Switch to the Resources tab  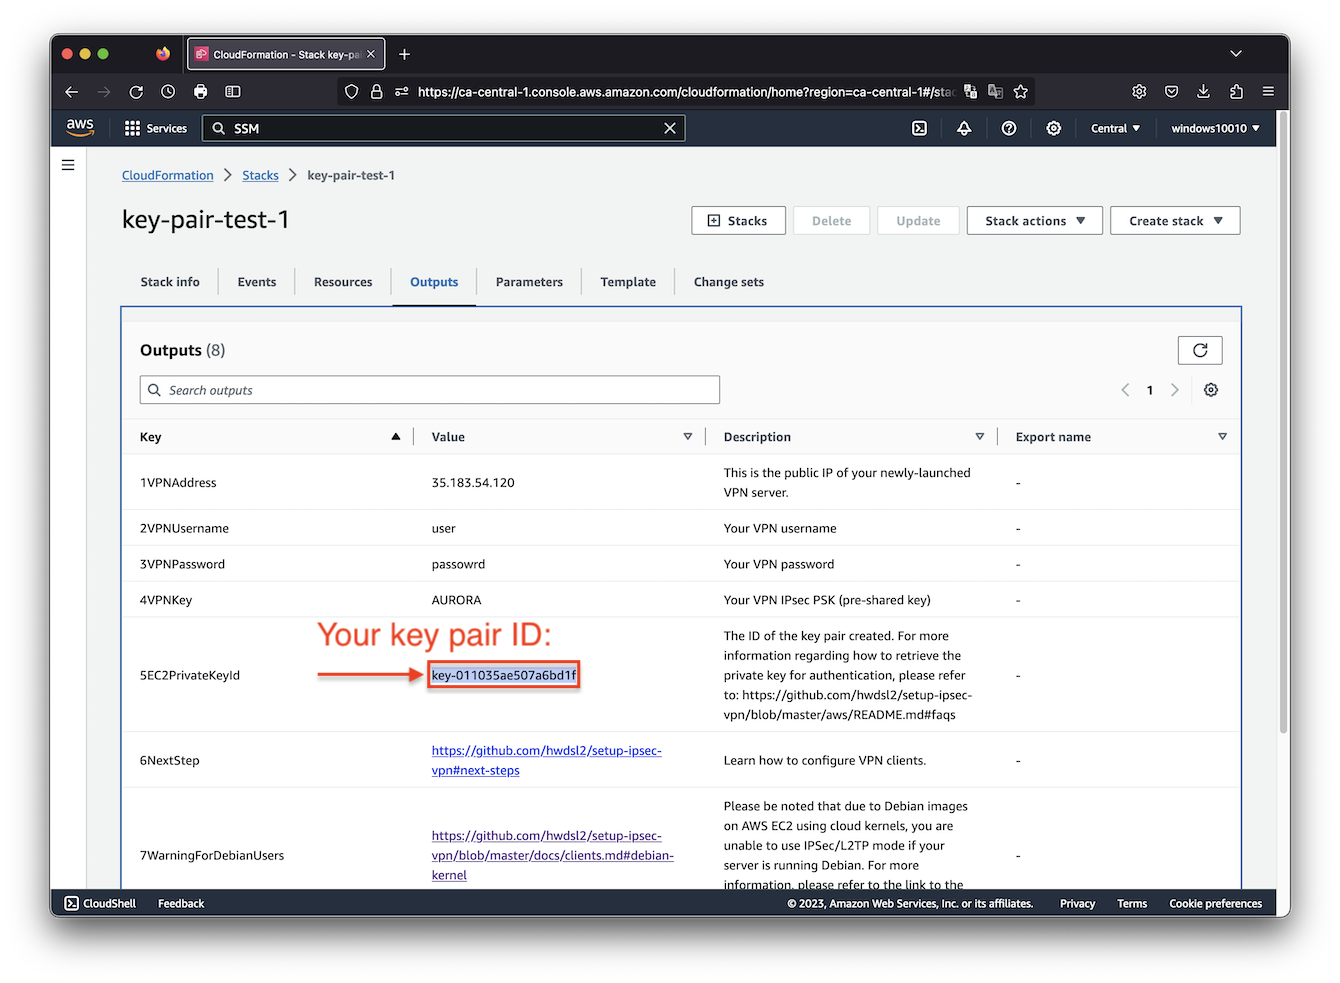point(343,282)
